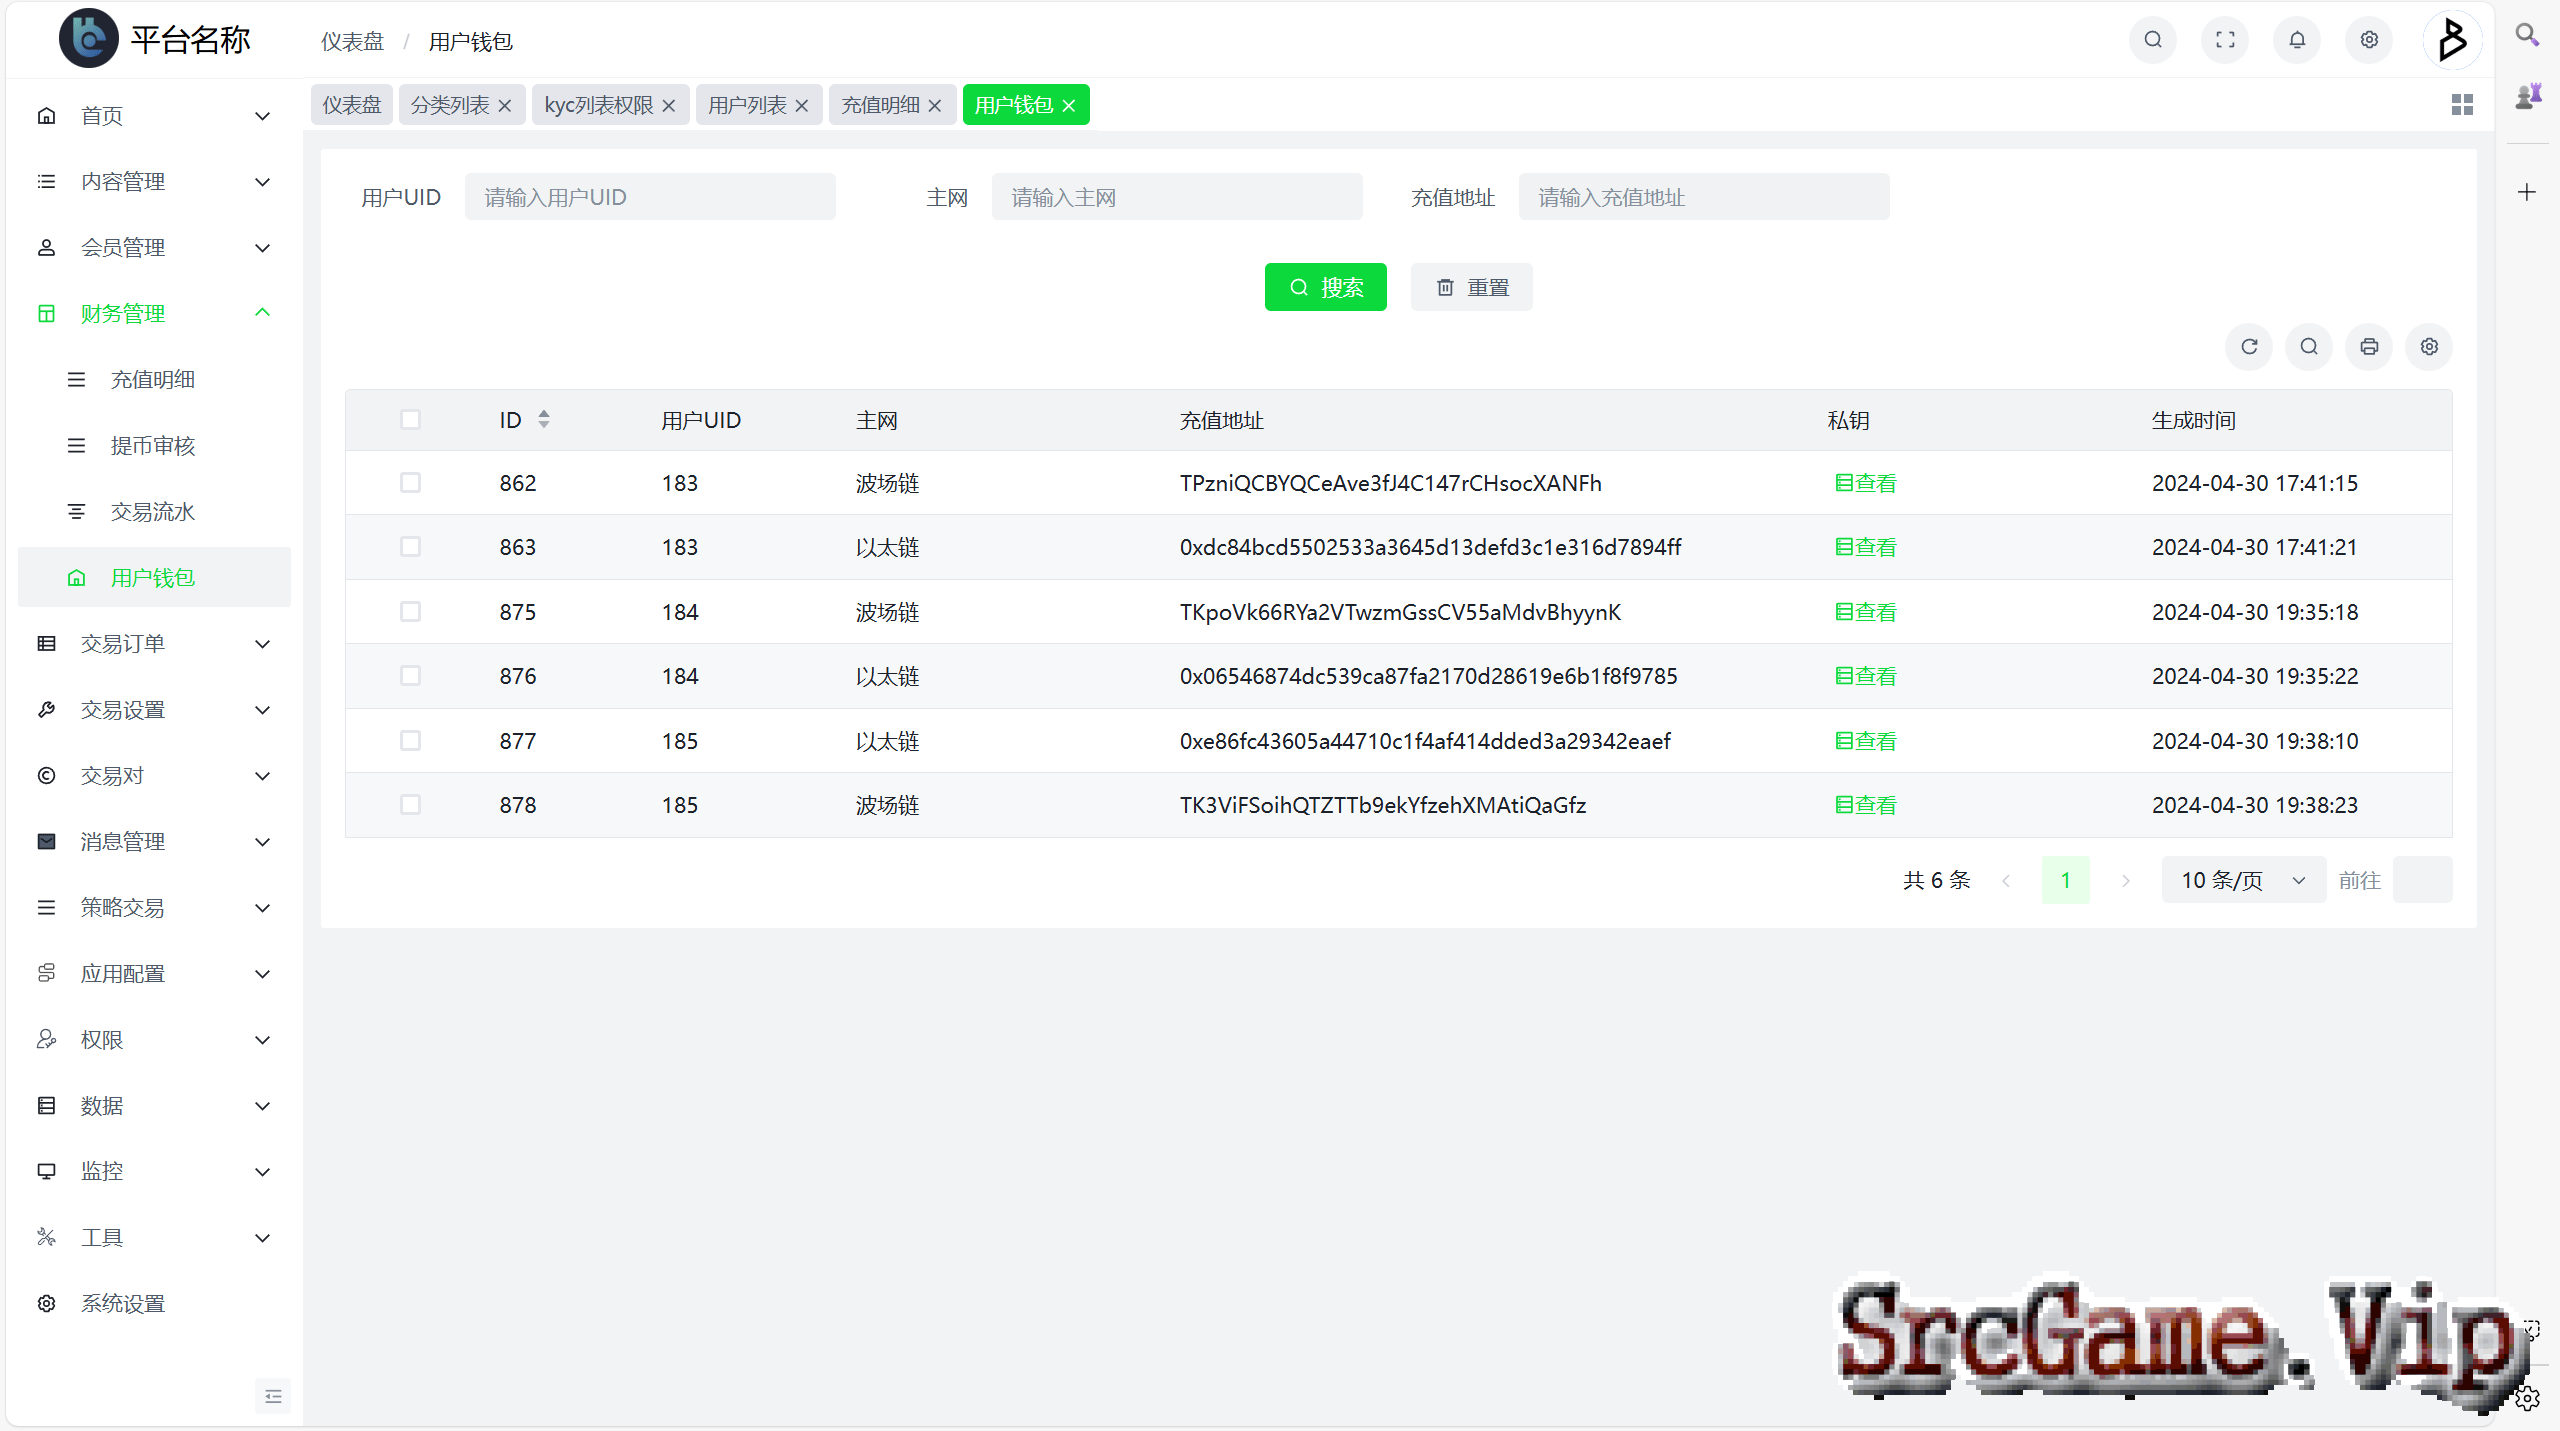Image resolution: width=2560 pixels, height=1431 pixels.
Task: Open header settings gear
Action: 2369,40
